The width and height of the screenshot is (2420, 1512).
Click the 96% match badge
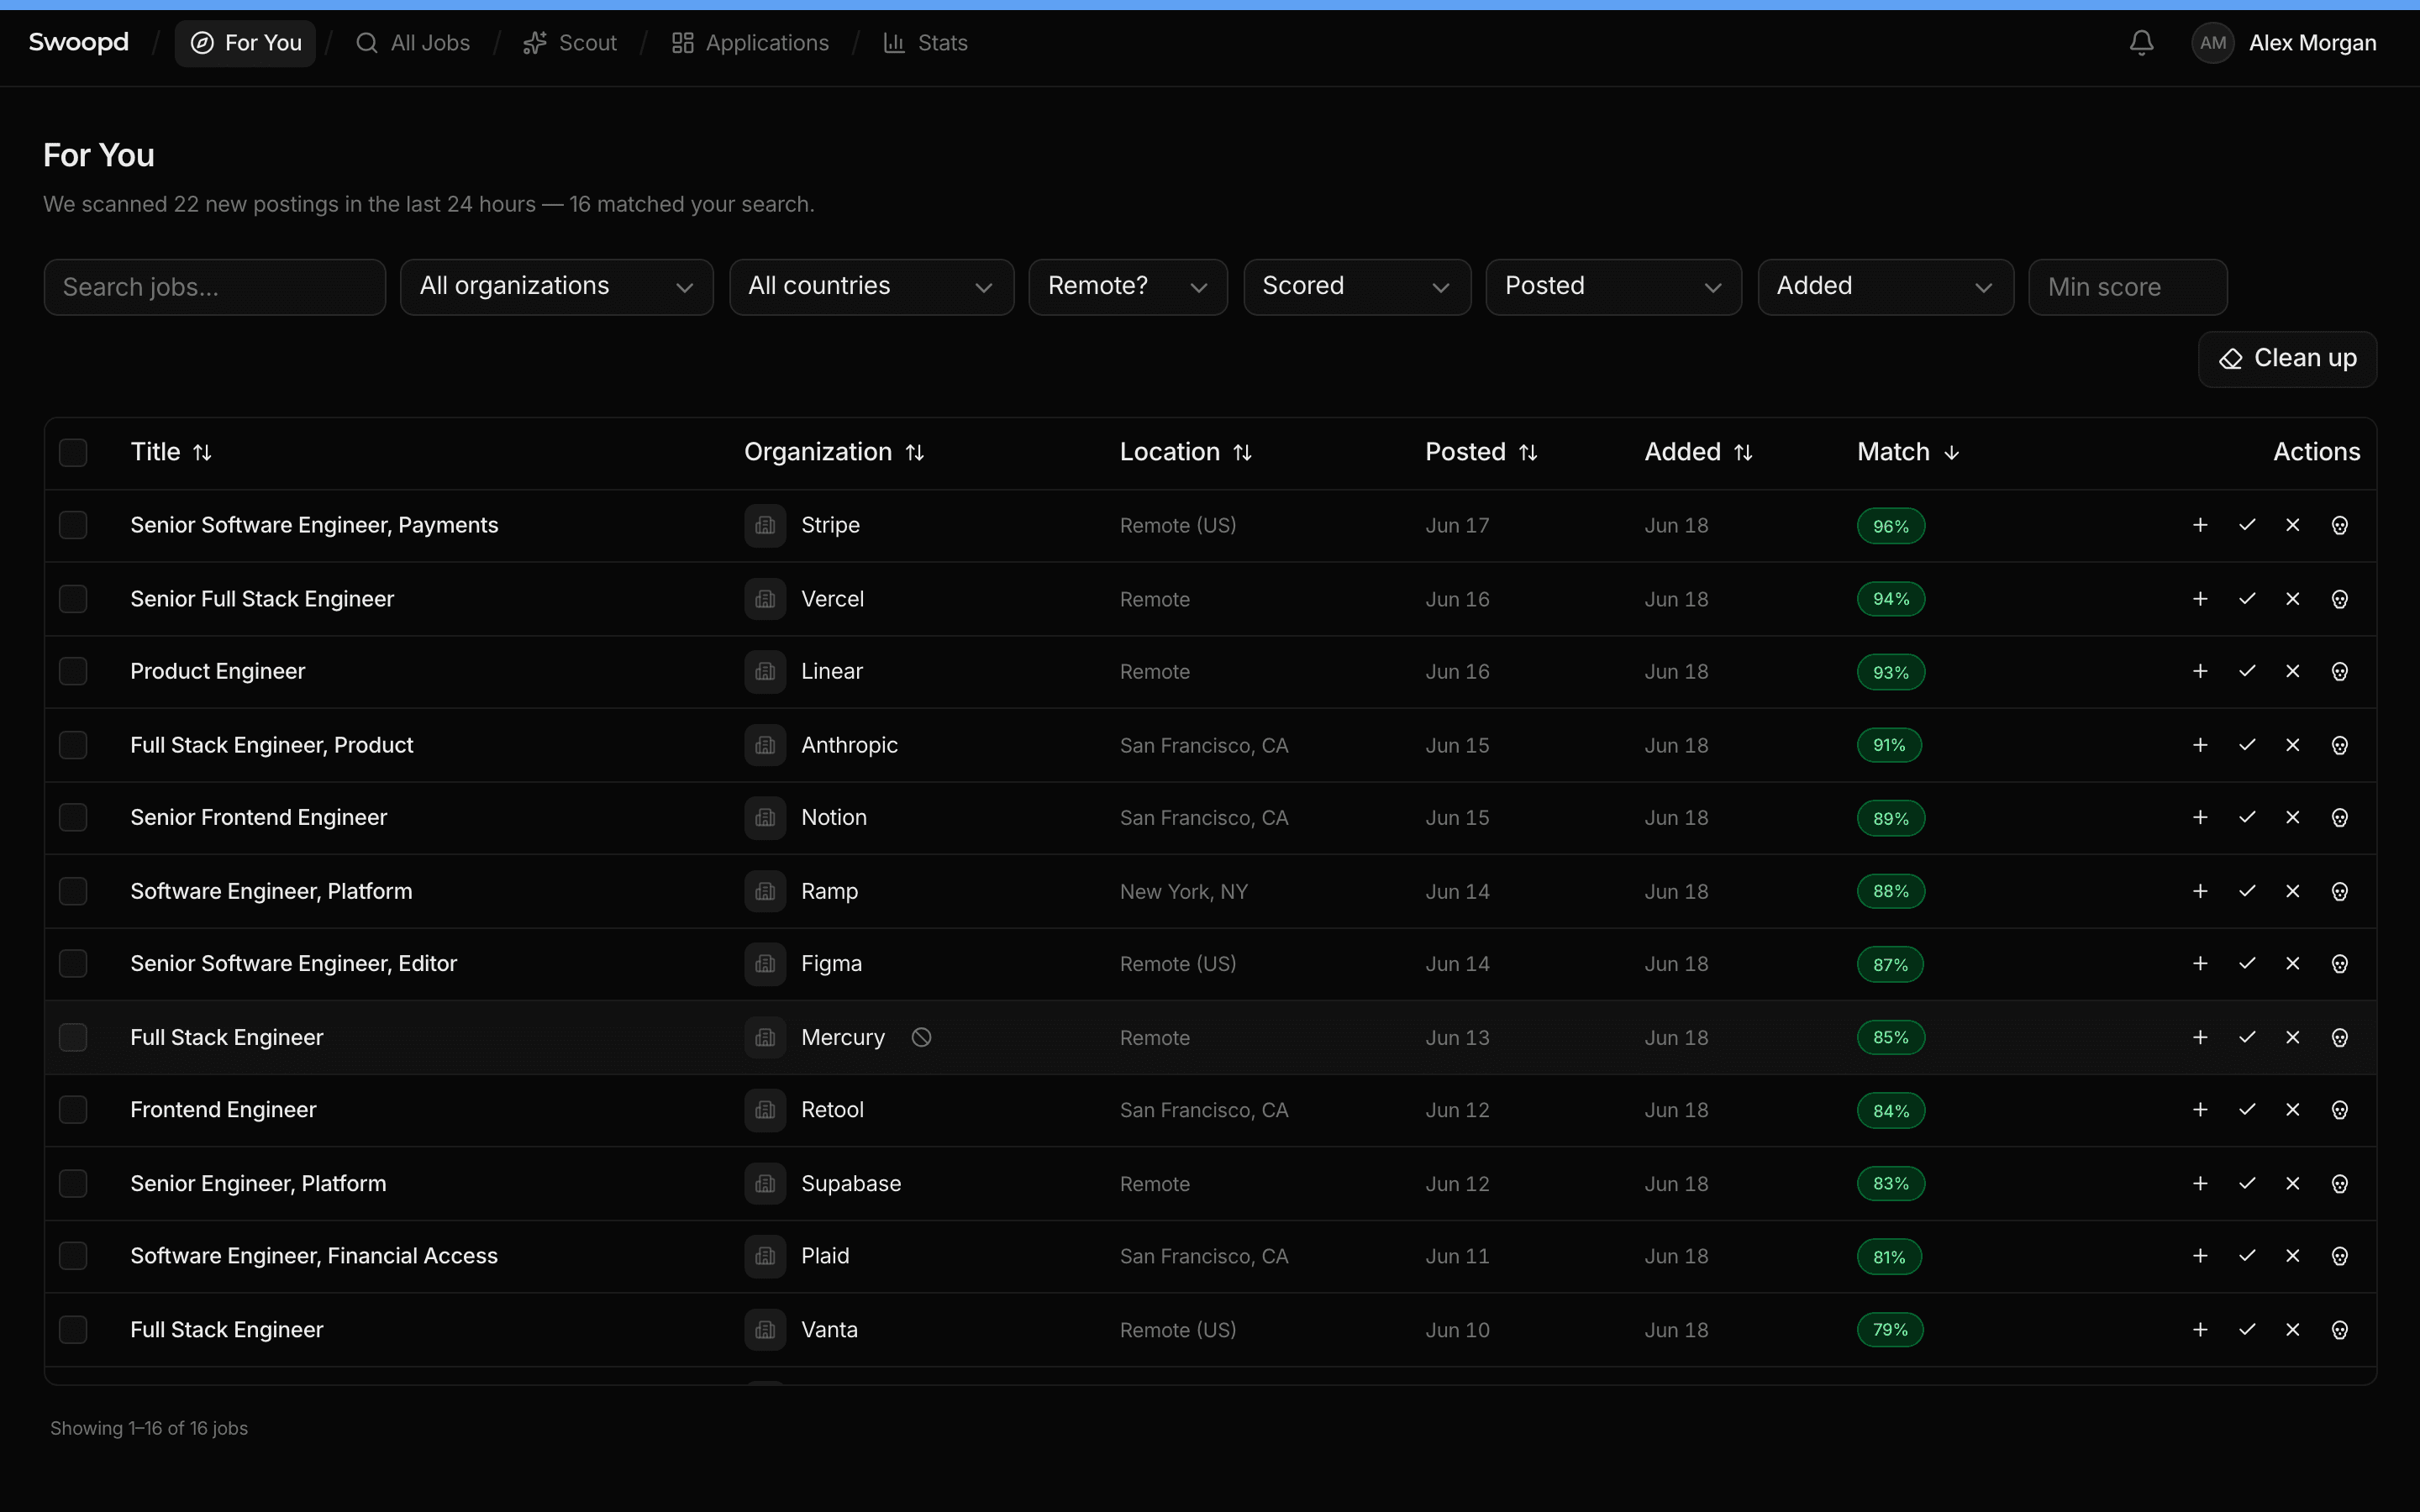[x=1890, y=526]
